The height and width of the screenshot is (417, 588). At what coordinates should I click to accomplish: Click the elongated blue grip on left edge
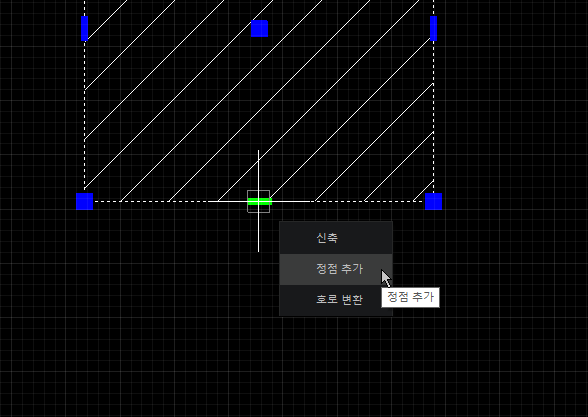(x=84, y=28)
